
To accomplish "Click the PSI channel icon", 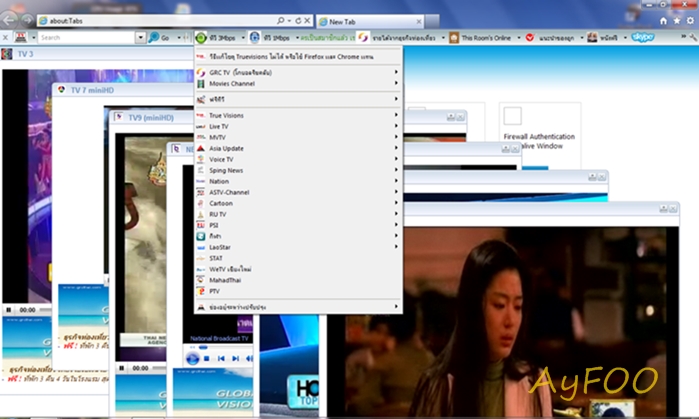I will (x=201, y=225).
